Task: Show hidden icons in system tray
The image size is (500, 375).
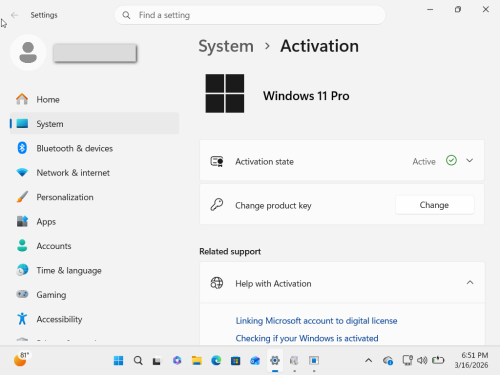Action: click(x=368, y=360)
